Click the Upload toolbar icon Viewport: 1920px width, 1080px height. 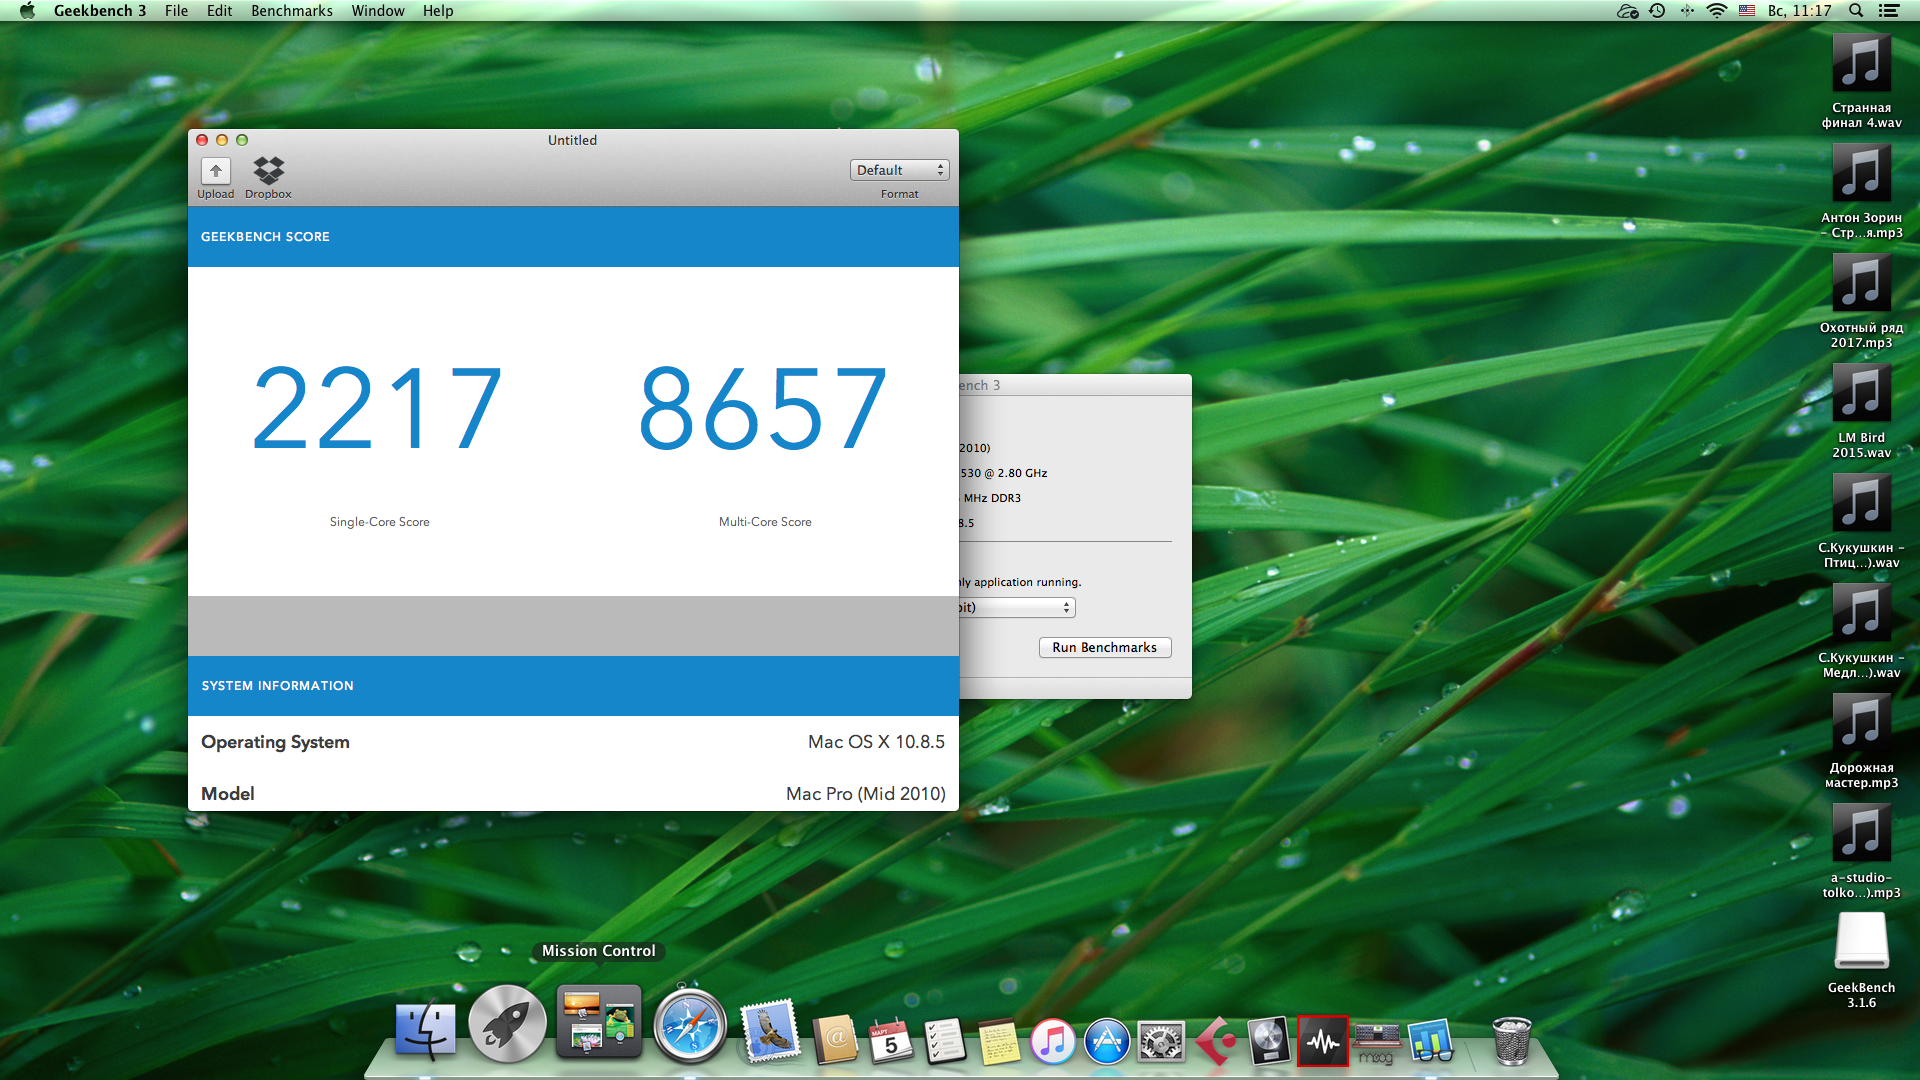pyautogui.click(x=215, y=171)
